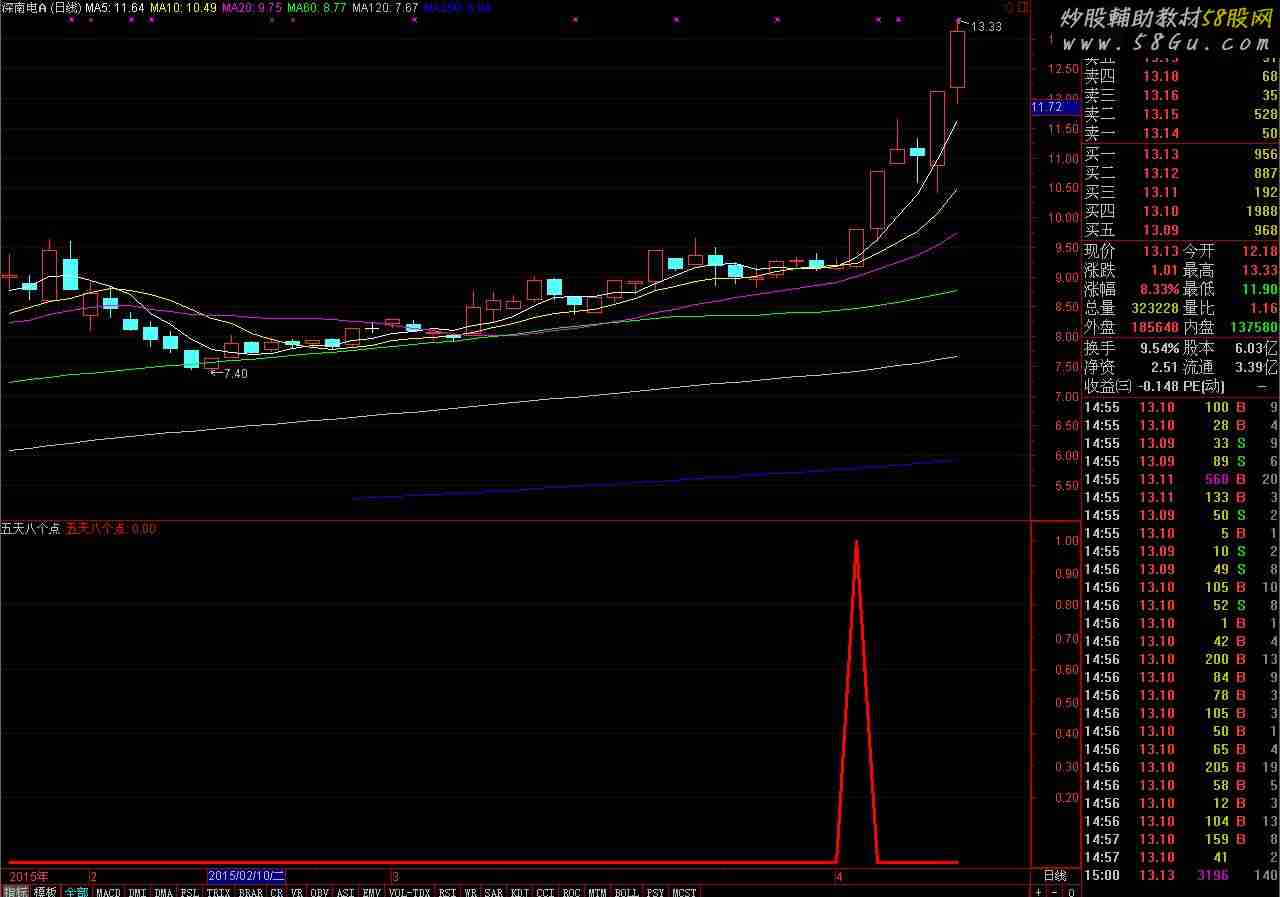The width and height of the screenshot is (1280, 897).
Task: Click the 2015年 year label on timeline
Action: pyautogui.click(x=28, y=876)
